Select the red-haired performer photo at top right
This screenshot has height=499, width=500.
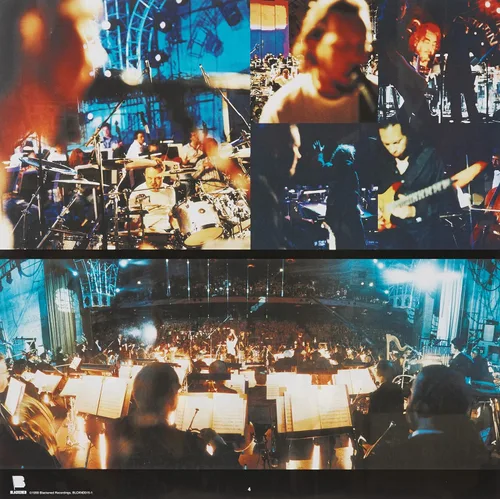pyautogui.click(x=439, y=61)
